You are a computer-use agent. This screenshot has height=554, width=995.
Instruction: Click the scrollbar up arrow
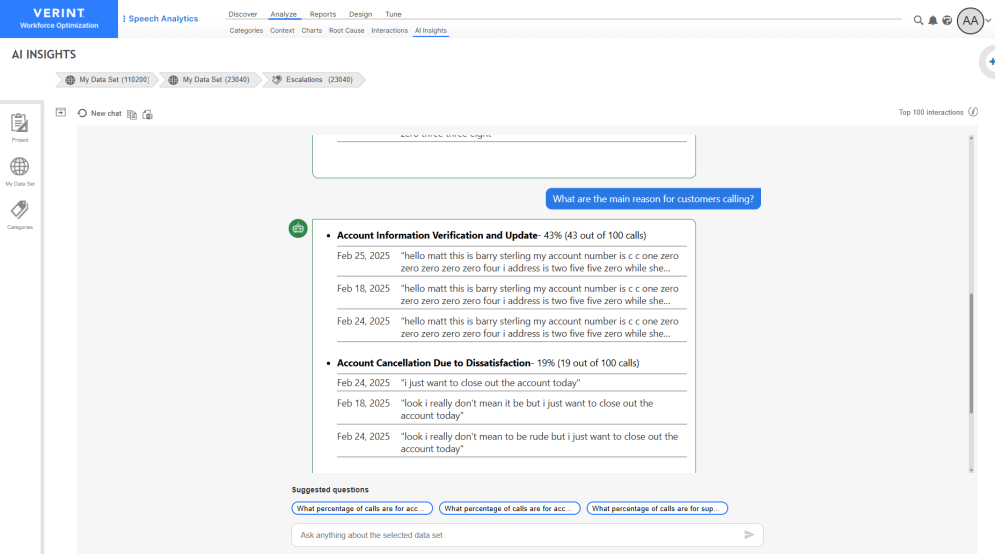(x=971, y=138)
